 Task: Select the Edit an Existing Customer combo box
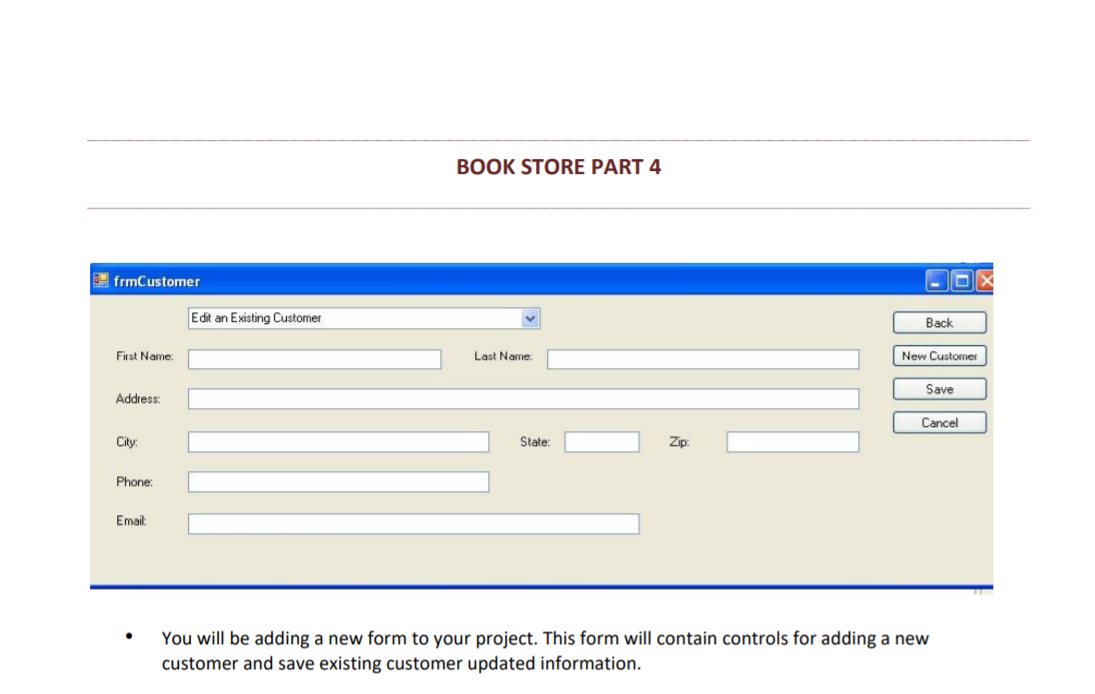point(350,318)
